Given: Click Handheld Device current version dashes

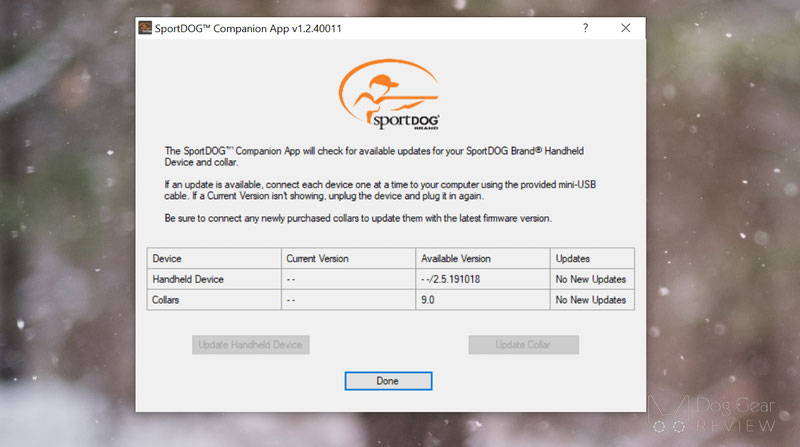Looking at the screenshot, I should pos(348,279).
